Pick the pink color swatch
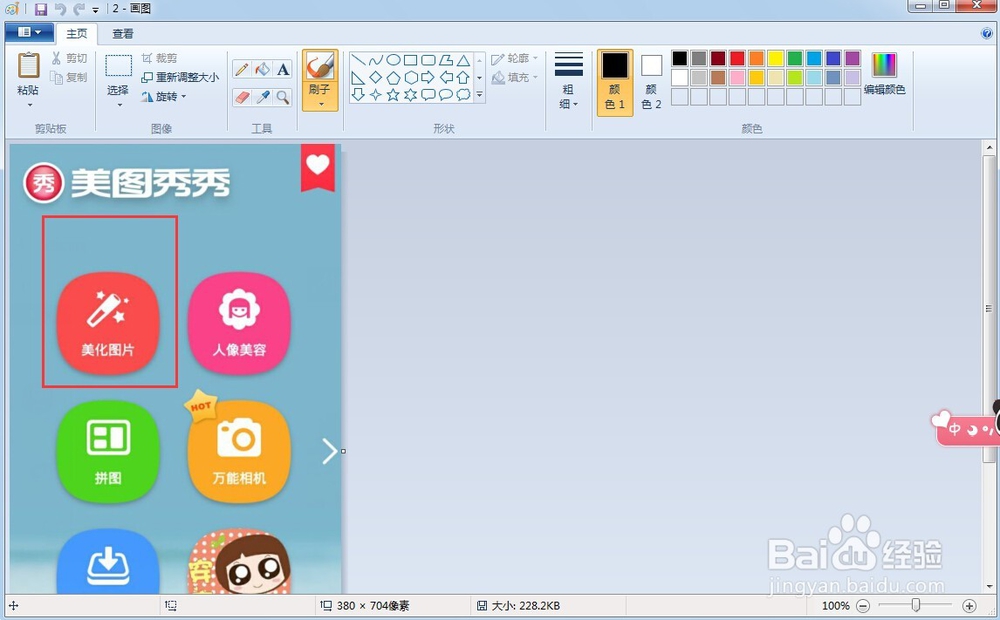This screenshot has height=620, width=1000. click(737, 78)
